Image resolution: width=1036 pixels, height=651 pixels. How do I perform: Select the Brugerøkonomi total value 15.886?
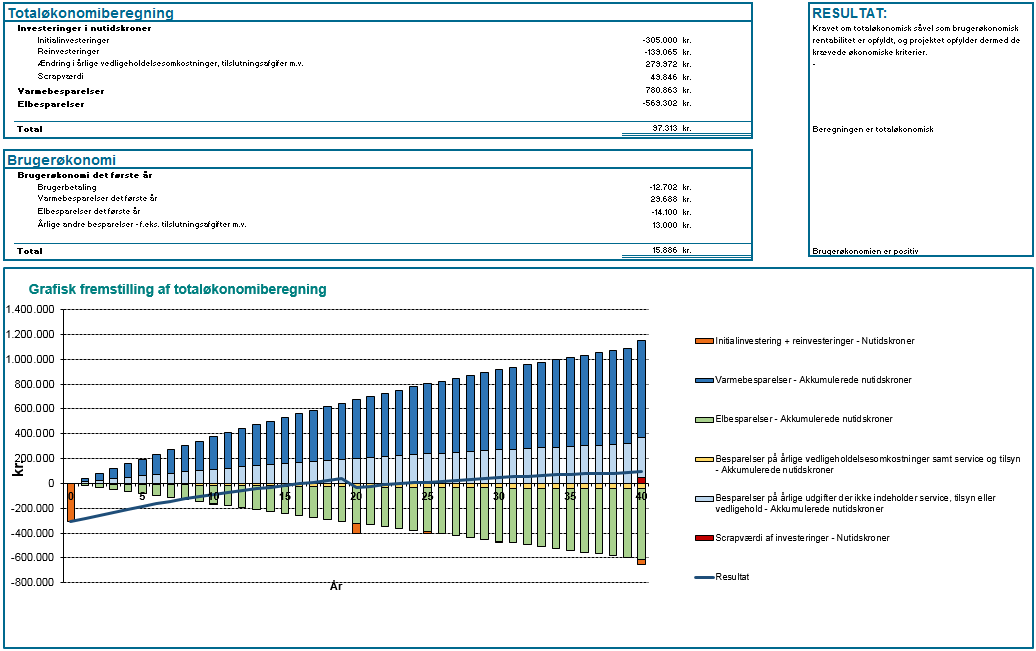(664, 250)
